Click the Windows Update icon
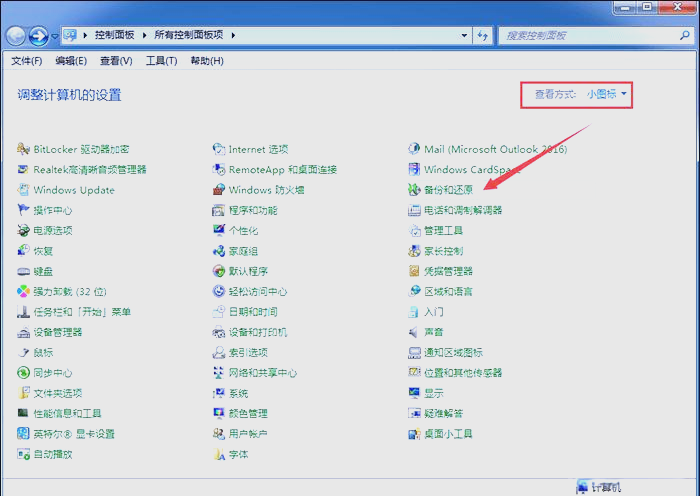The height and width of the screenshot is (496, 700). [24, 190]
